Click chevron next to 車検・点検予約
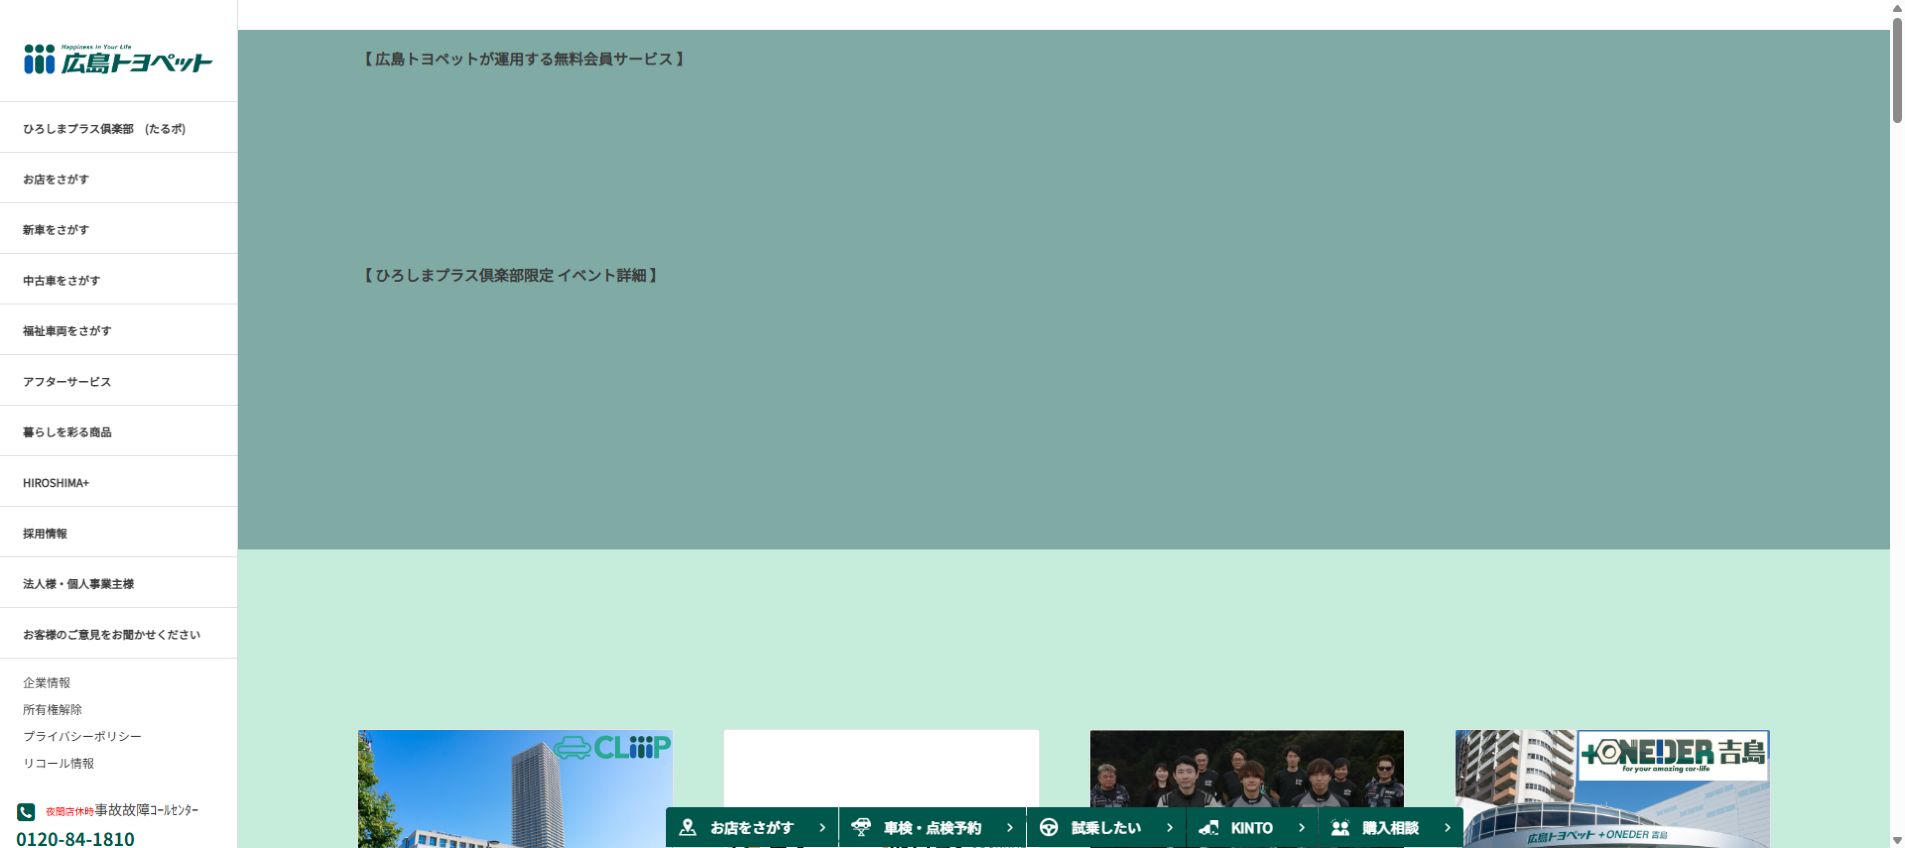The image size is (1905, 848). click(1010, 827)
